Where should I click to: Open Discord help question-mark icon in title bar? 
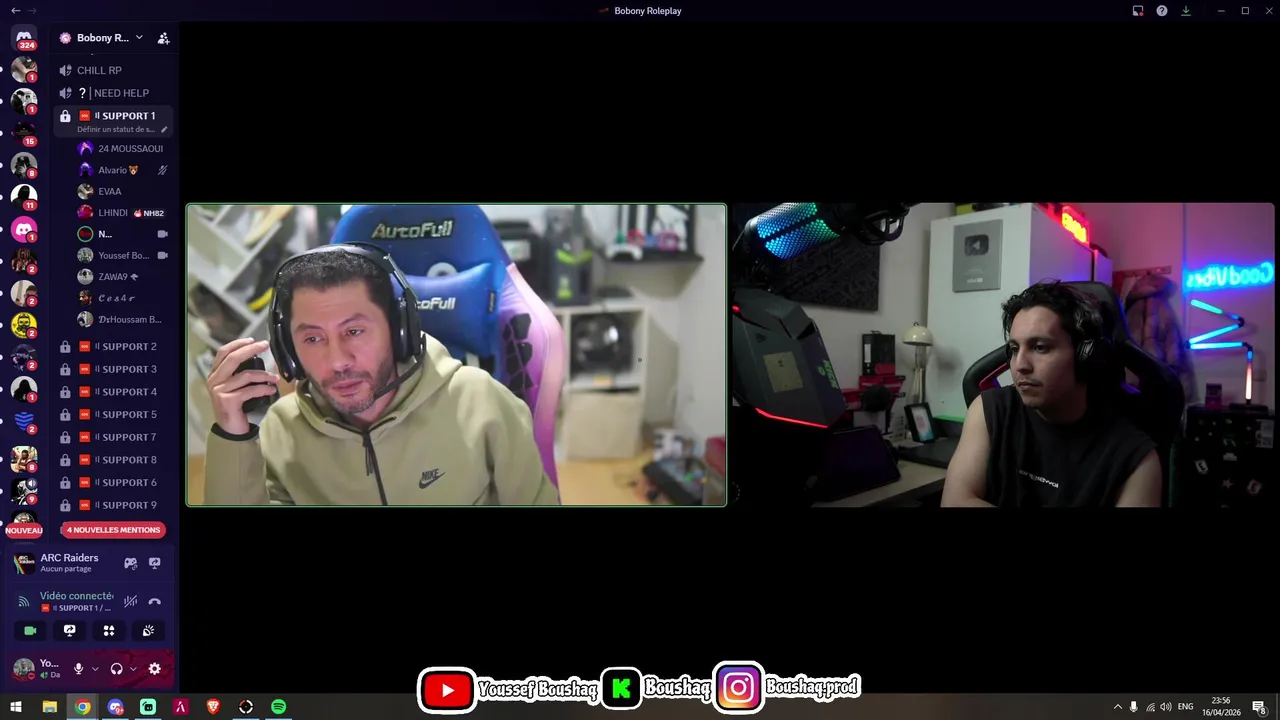1162,11
